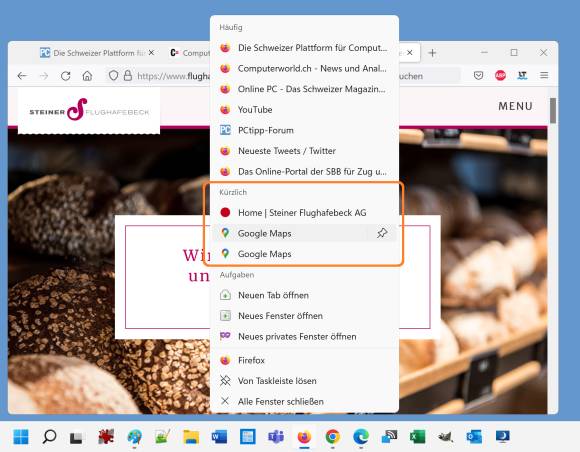Launch Outlook from taskbar
580x452 pixels.
coord(474,437)
